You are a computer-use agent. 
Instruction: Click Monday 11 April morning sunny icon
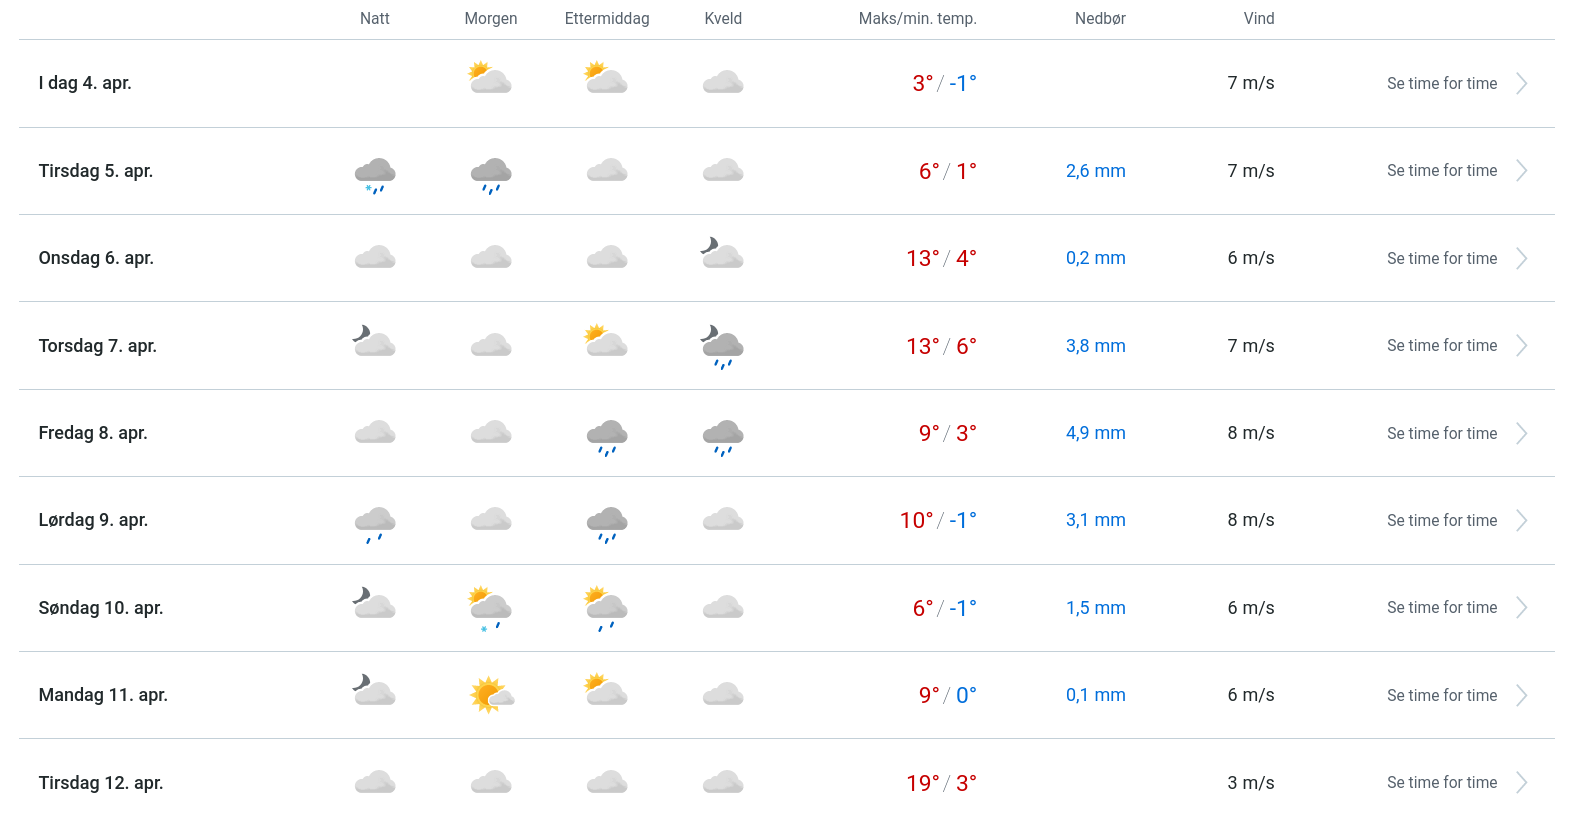[x=491, y=694]
